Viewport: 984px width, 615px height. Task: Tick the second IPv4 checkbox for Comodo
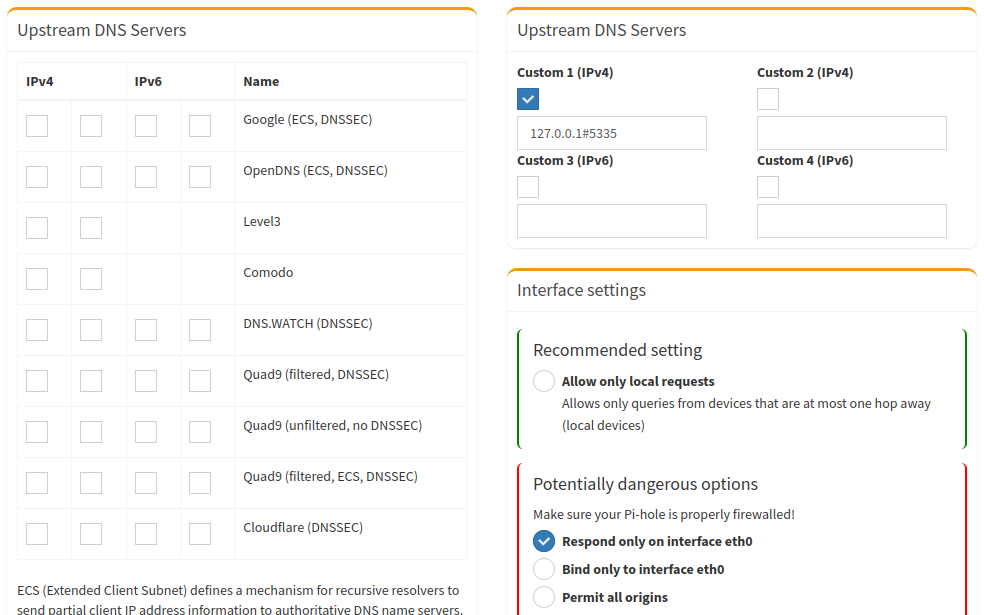[91, 279]
